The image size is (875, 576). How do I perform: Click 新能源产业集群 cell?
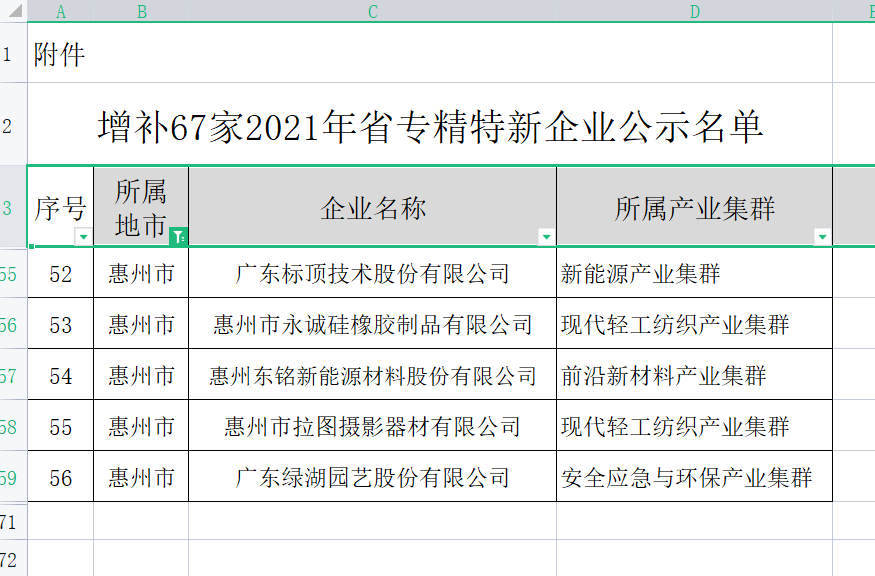[x=694, y=273]
